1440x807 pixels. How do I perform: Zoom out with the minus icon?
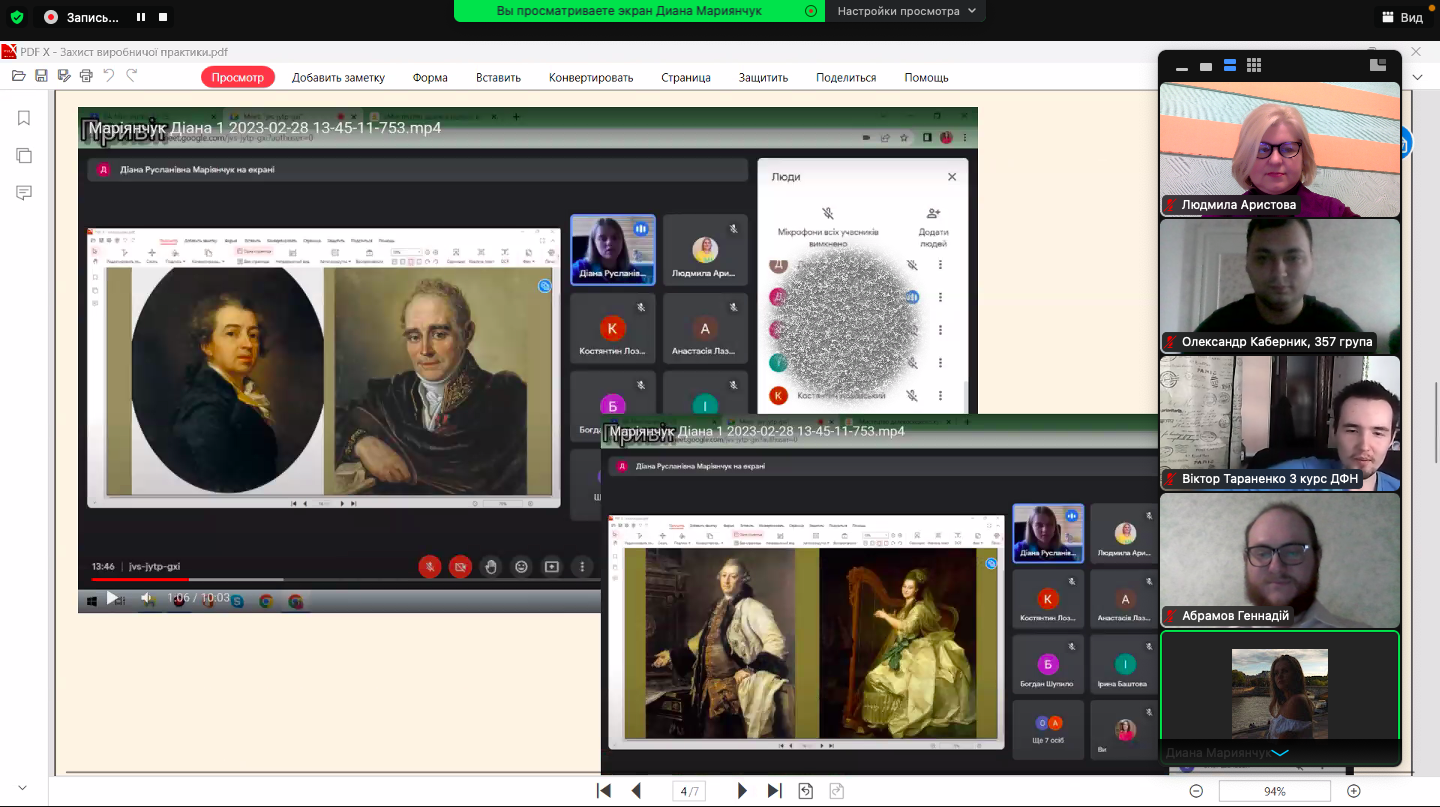pyautogui.click(x=1196, y=791)
